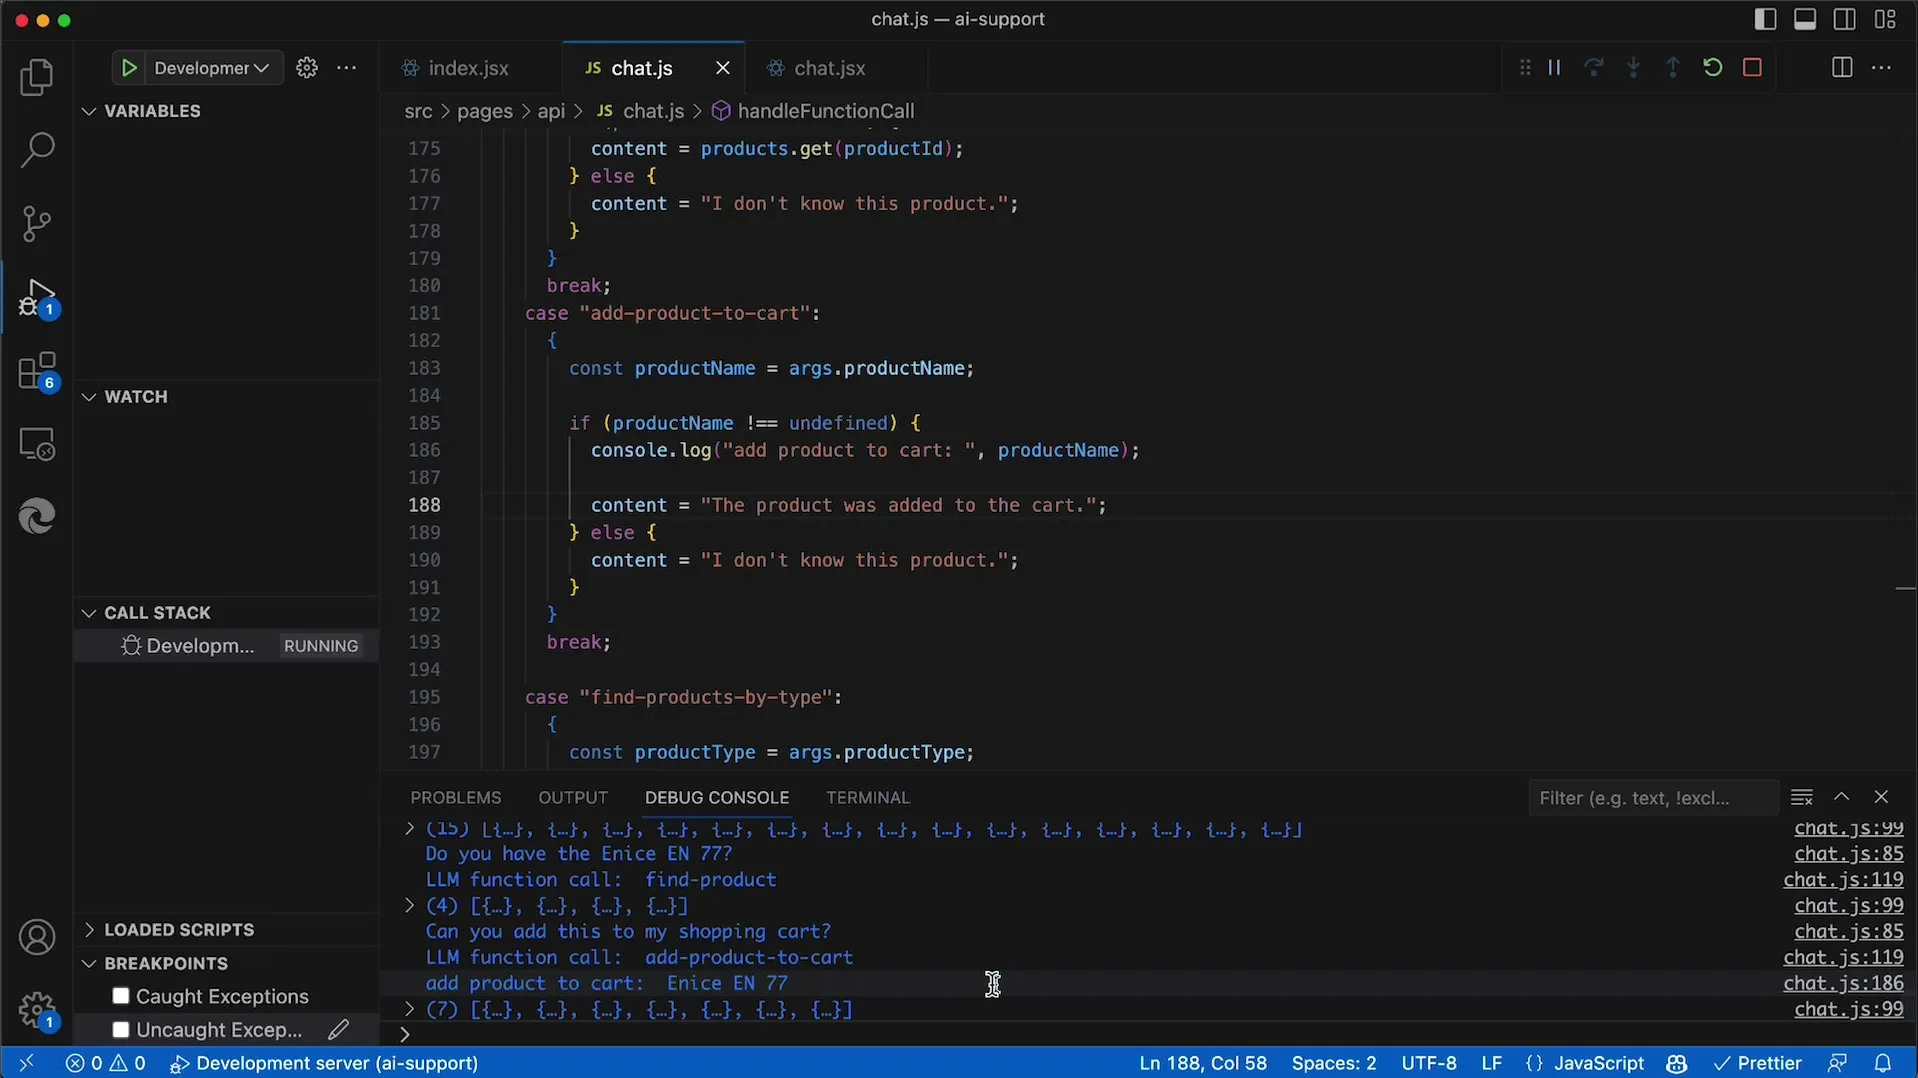
Task: Switch to the TERMINAL panel tab
Action: click(x=868, y=798)
